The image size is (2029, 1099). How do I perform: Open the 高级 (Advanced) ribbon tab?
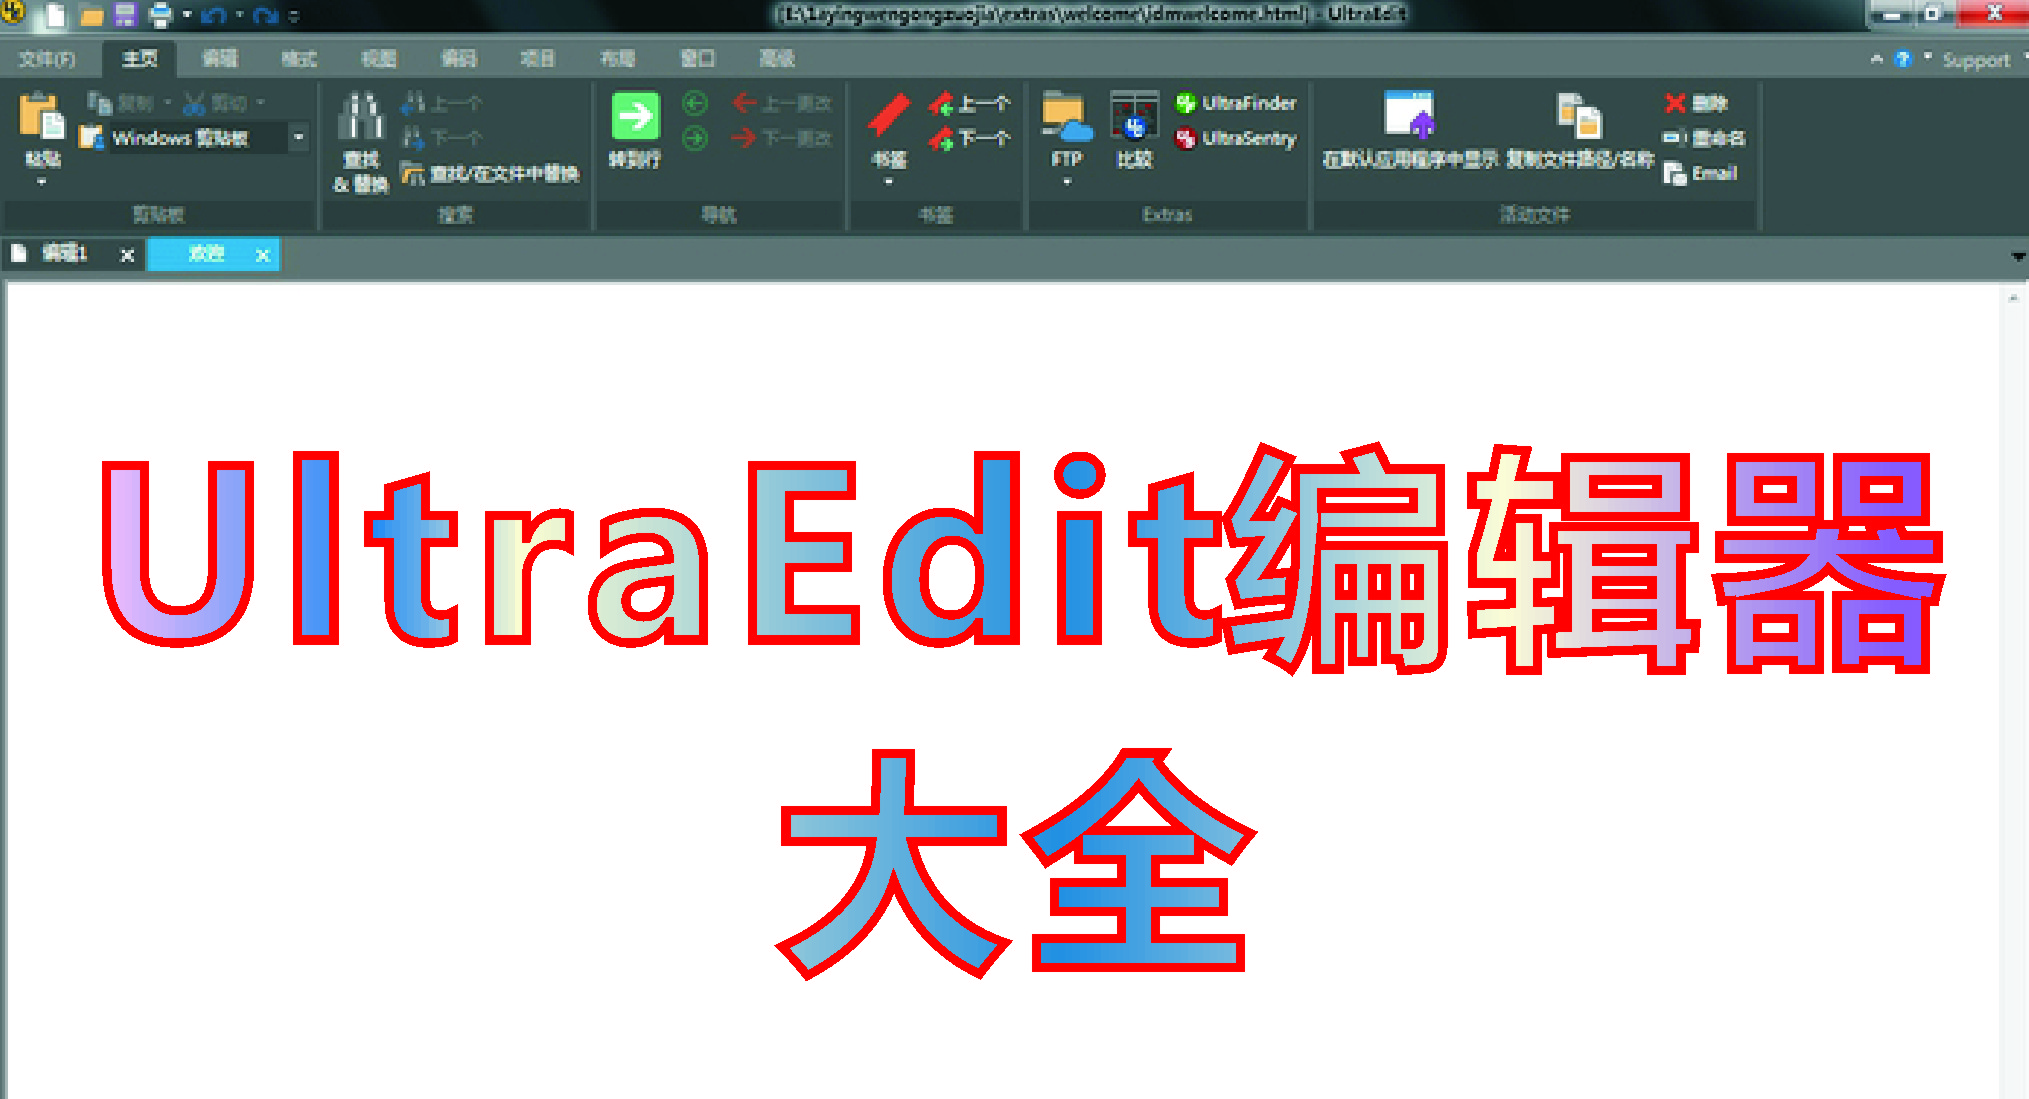776,58
